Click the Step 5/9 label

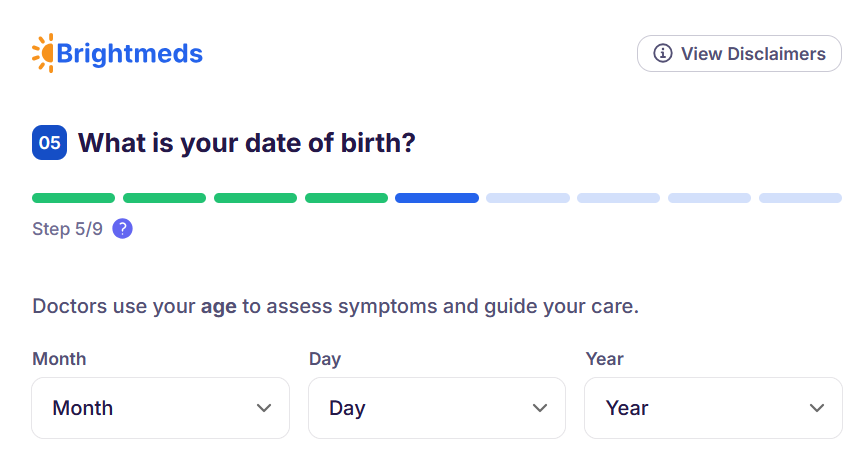[x=67, y=229]
